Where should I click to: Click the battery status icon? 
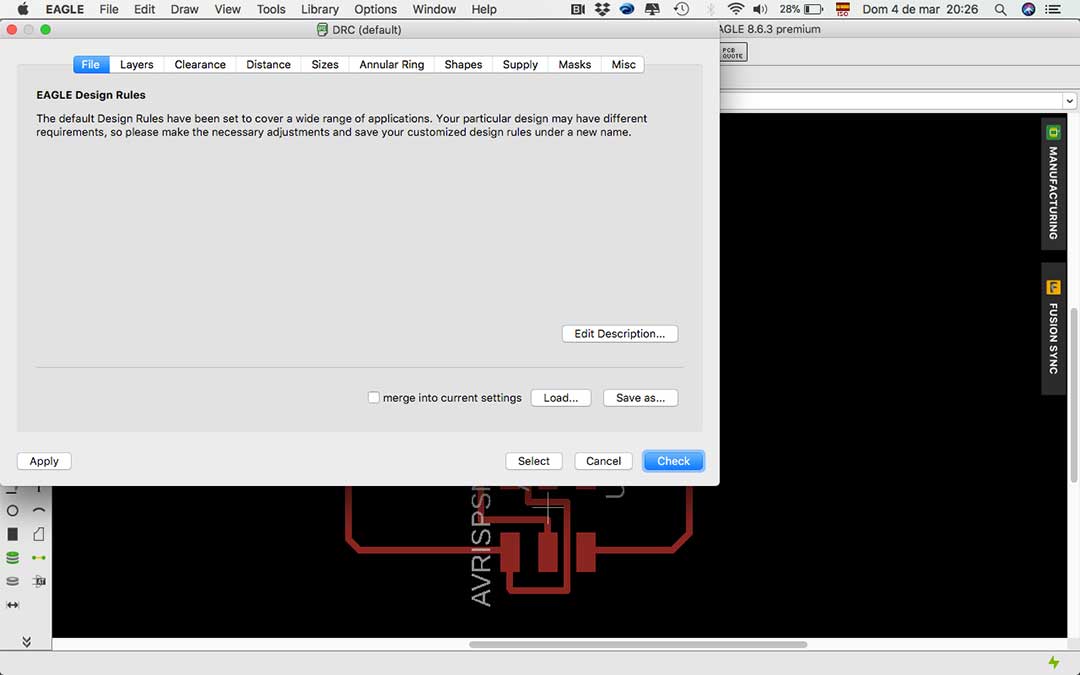(x=813, y=9)
